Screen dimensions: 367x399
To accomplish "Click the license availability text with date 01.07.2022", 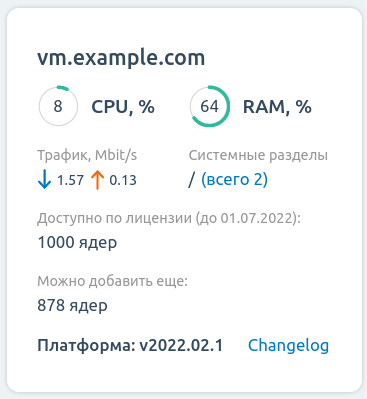I will (x=169, y=218).
